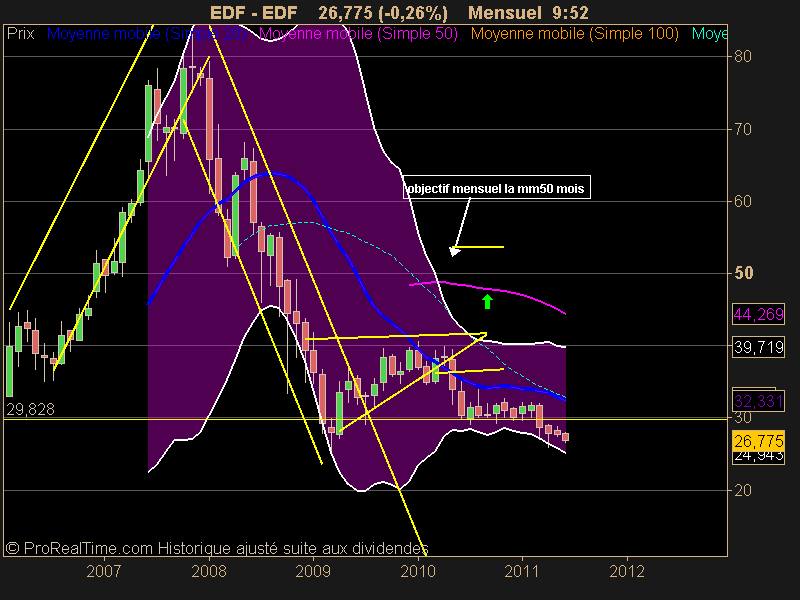This screenshot has width=800, height=600.
Task: Click the "Mensuel" timeframe label
Action: [x=504, y=12]
